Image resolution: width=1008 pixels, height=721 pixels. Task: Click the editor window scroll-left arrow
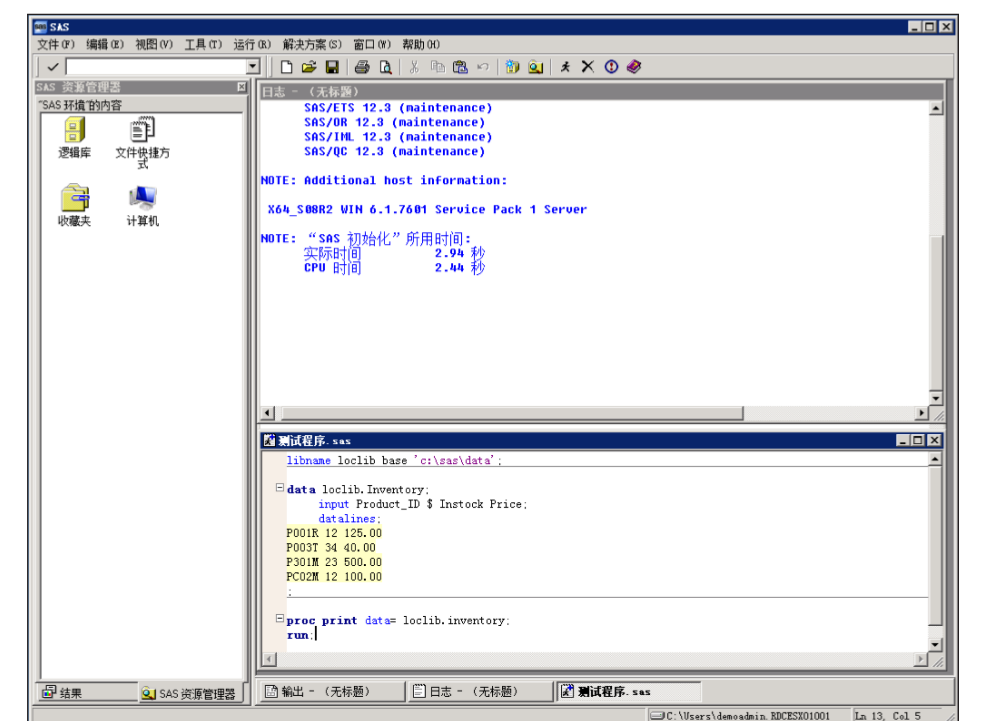tap(269, 659)
